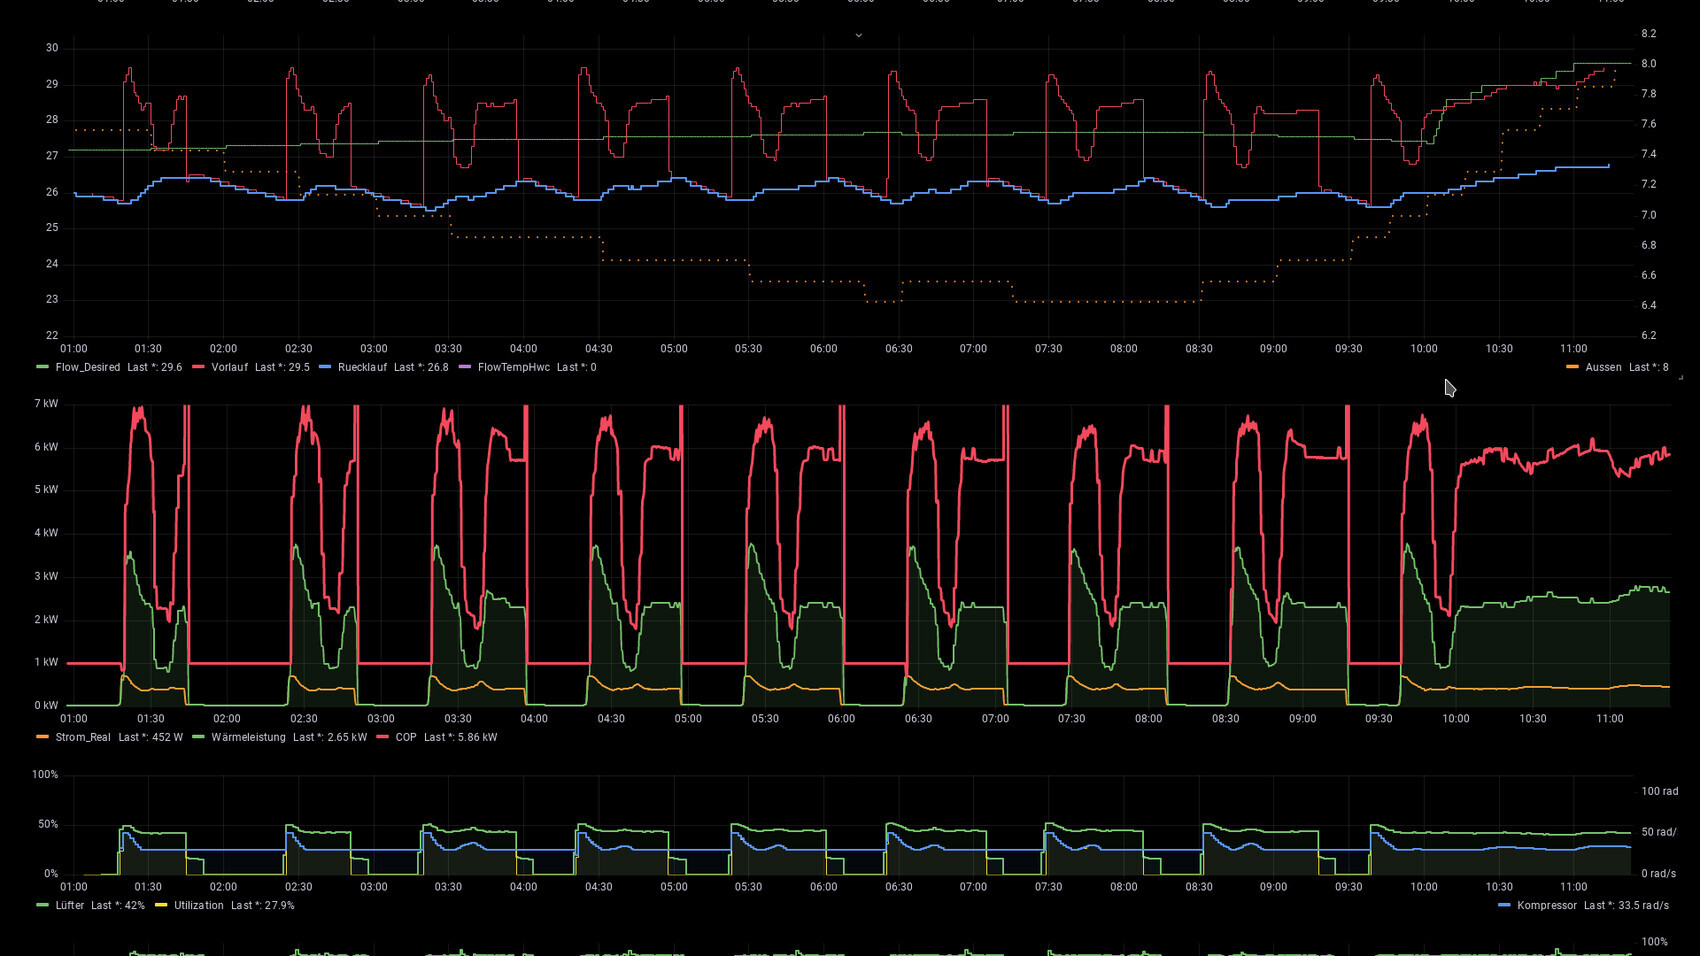This screenshot has width=1700, height=956.
Task: Click the FlowTempHwc legend label
Action: pos(513,367)
